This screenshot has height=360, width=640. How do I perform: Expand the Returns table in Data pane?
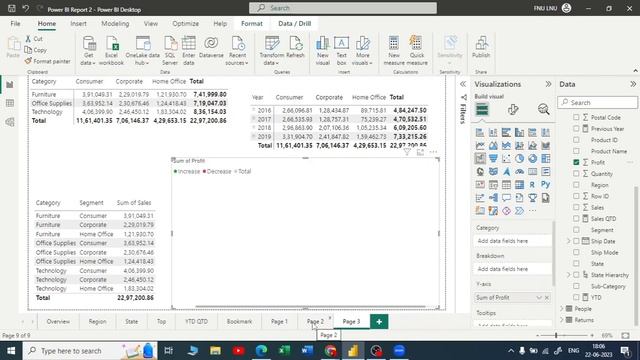click(562, 320)
